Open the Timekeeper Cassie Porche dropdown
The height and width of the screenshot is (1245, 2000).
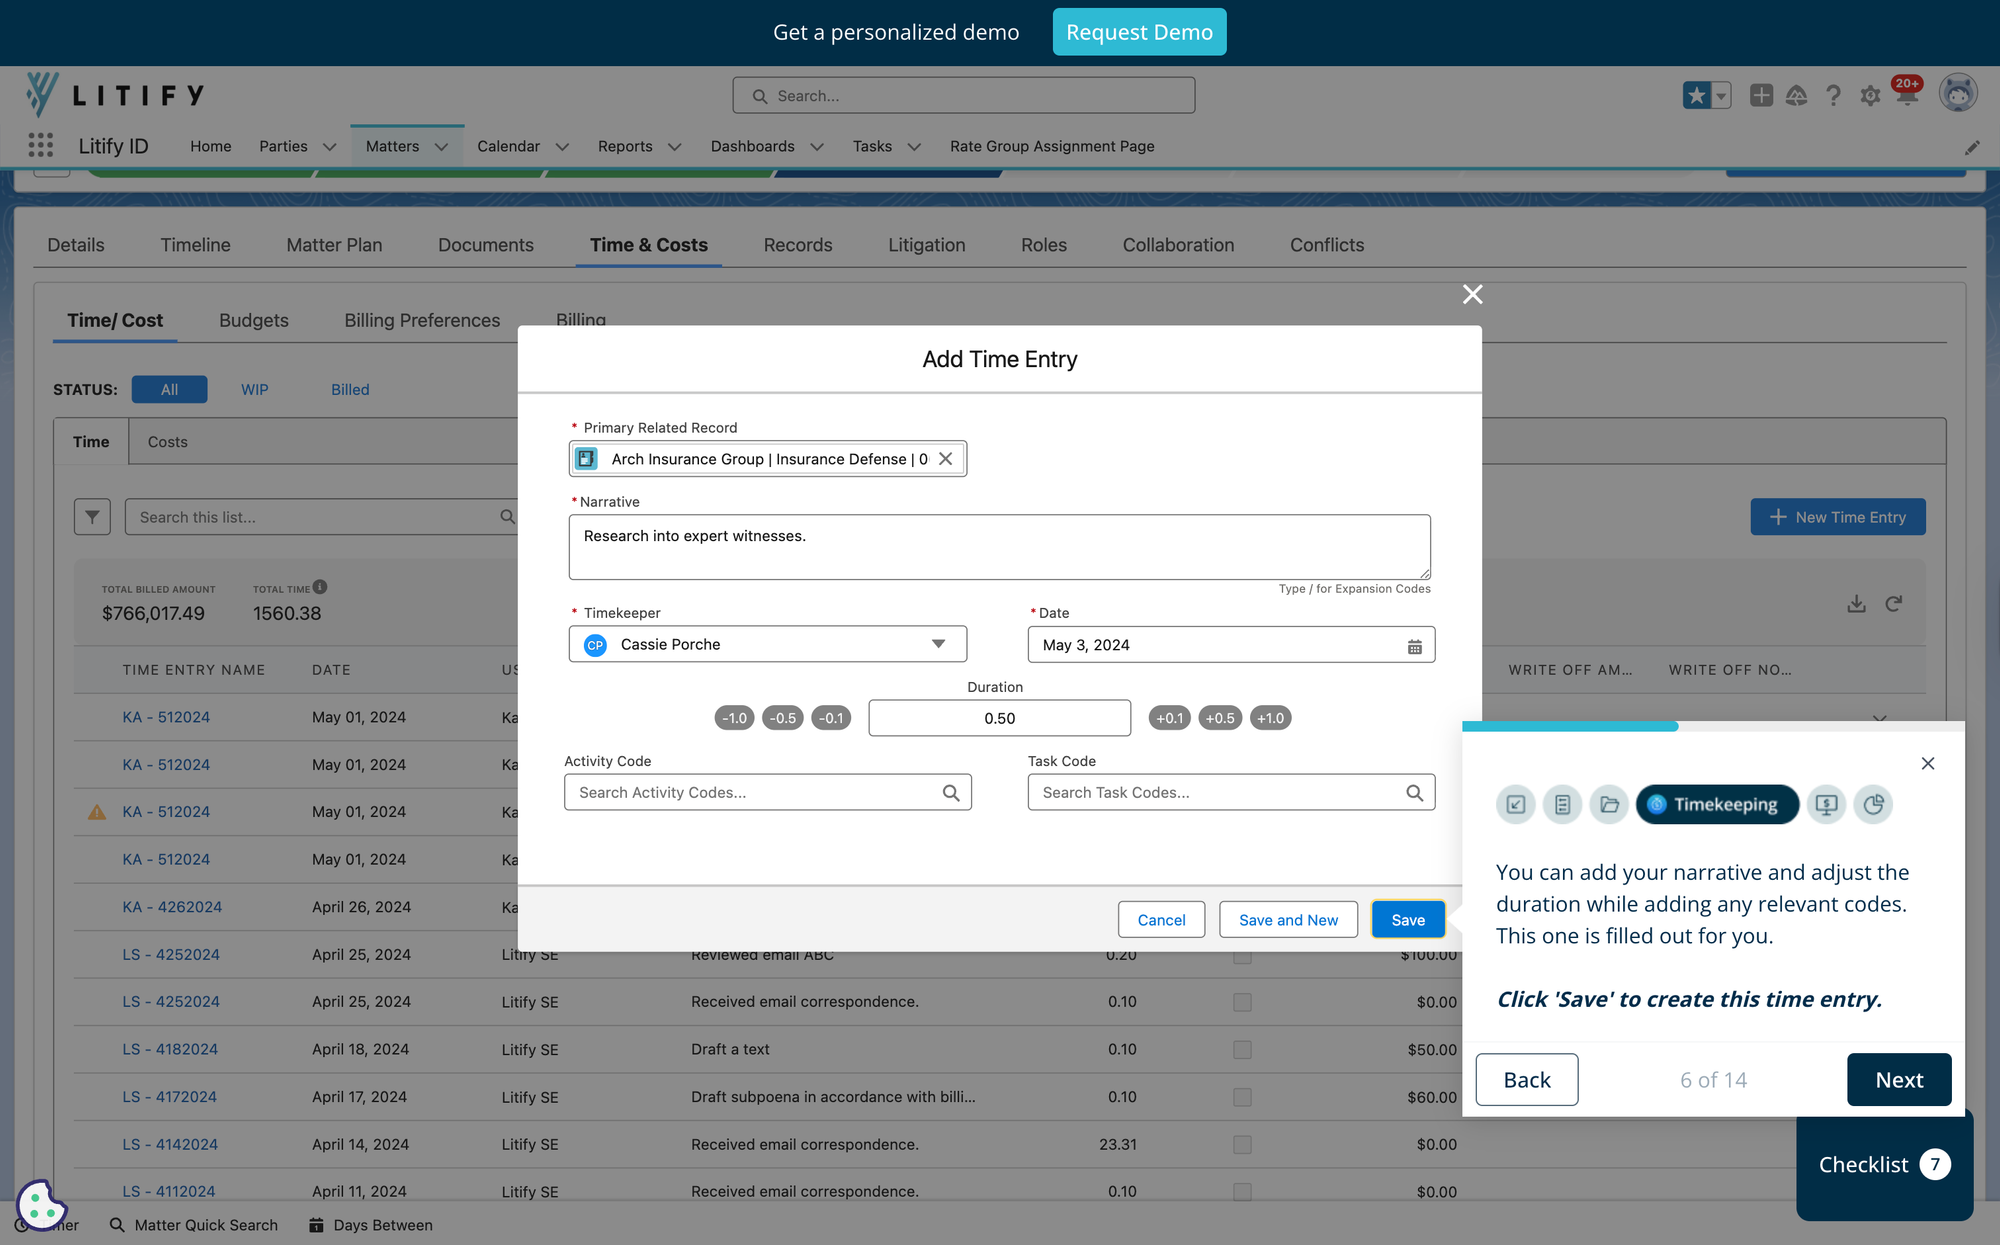[x=938, y=644]
